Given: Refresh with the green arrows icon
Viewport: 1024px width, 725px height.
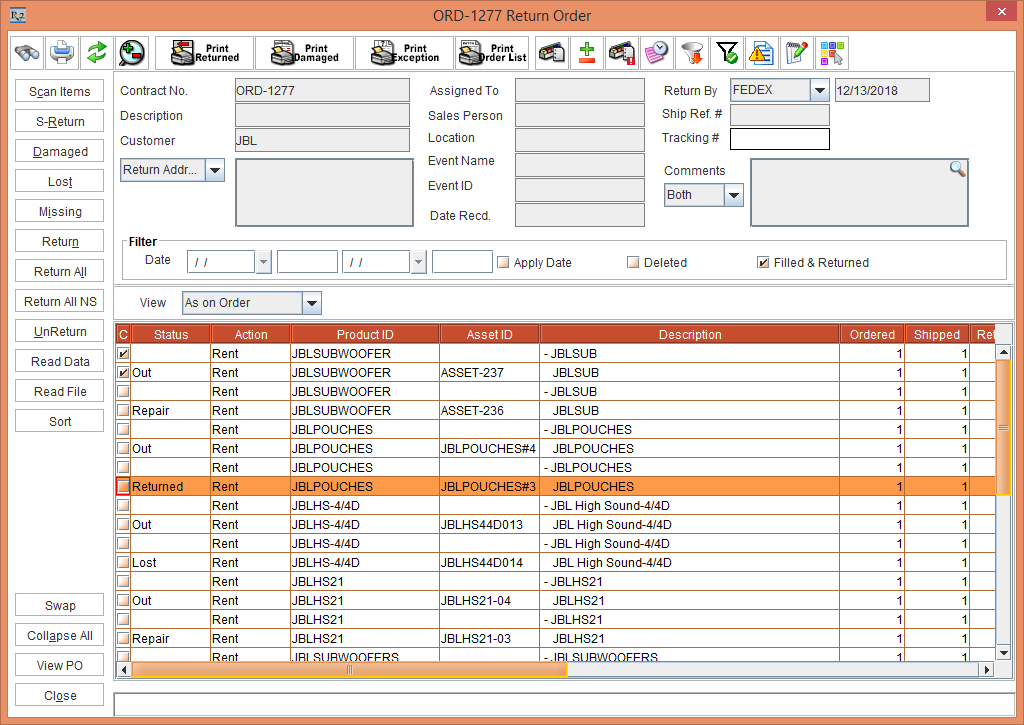Looking at the screenshot, I should point(96,52).
